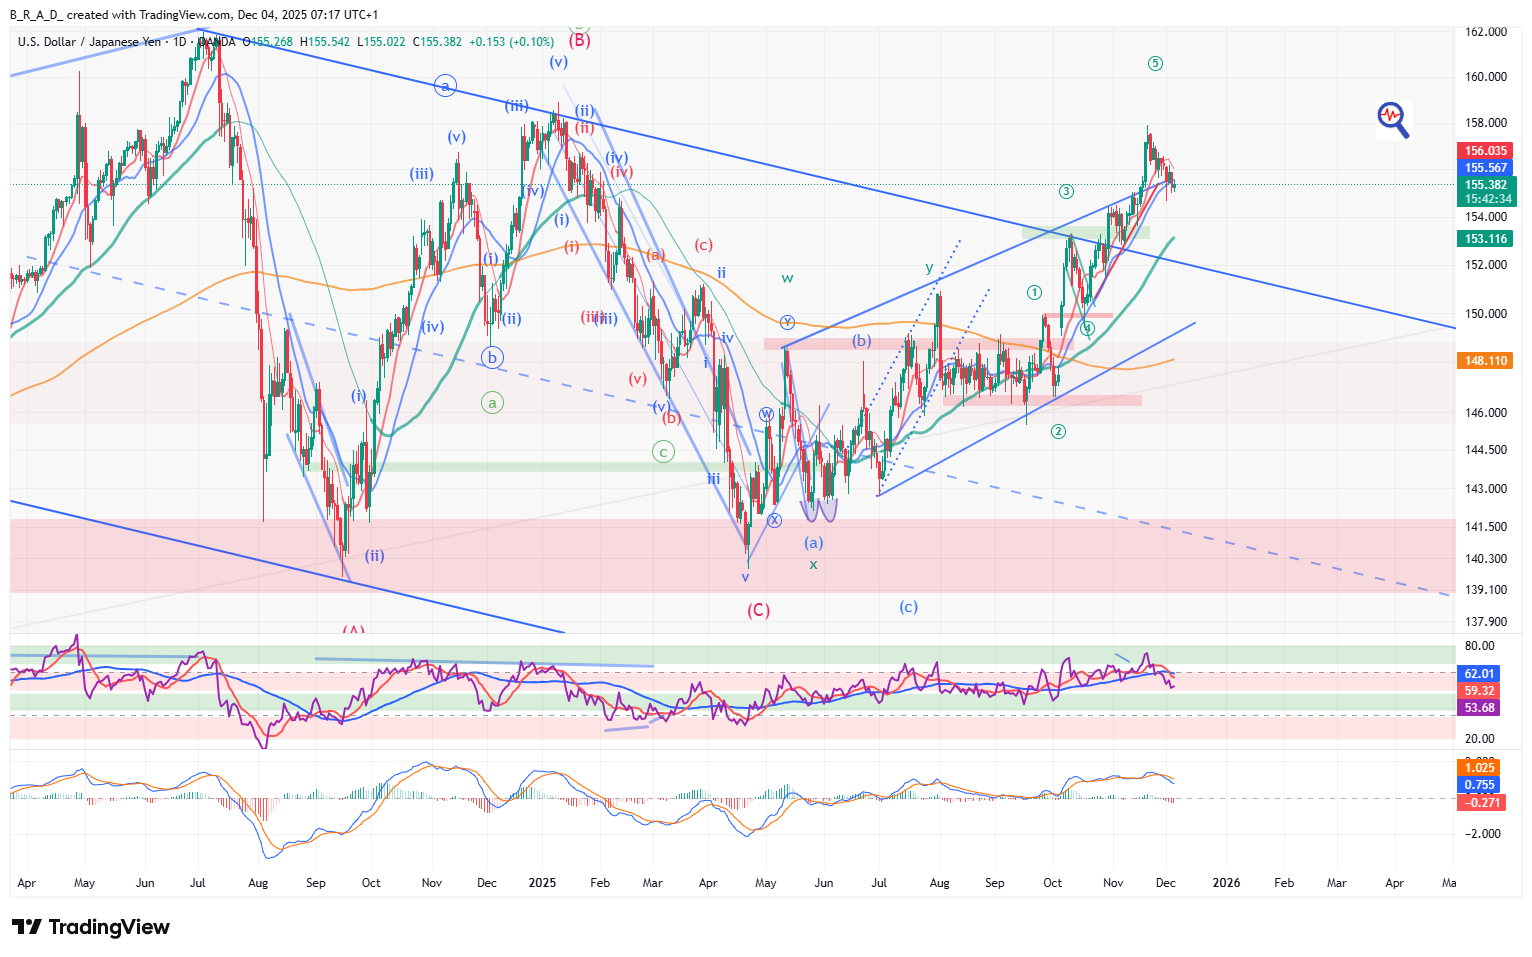
Task: Click the blue 62.01 RSI value label
Action: (x=1479, y=674)
